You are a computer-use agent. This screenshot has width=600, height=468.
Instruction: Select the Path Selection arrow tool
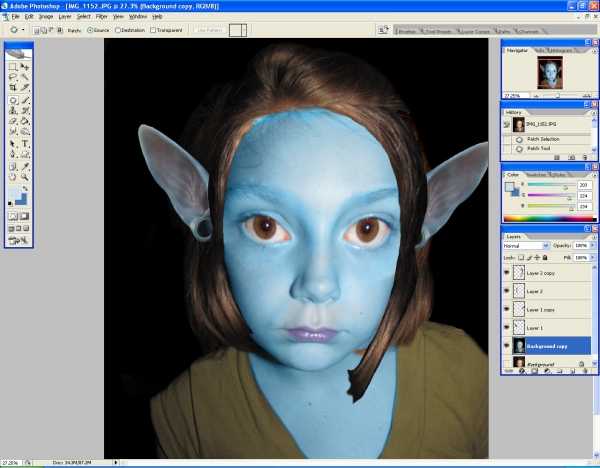point(13,144)
